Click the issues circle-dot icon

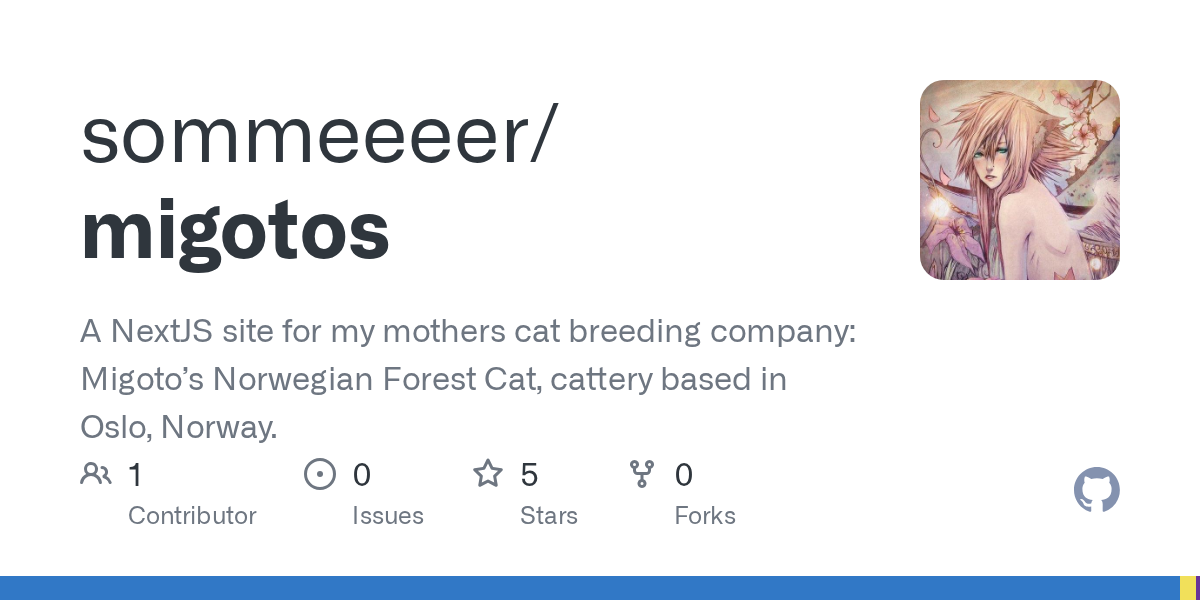coord(320,474)
